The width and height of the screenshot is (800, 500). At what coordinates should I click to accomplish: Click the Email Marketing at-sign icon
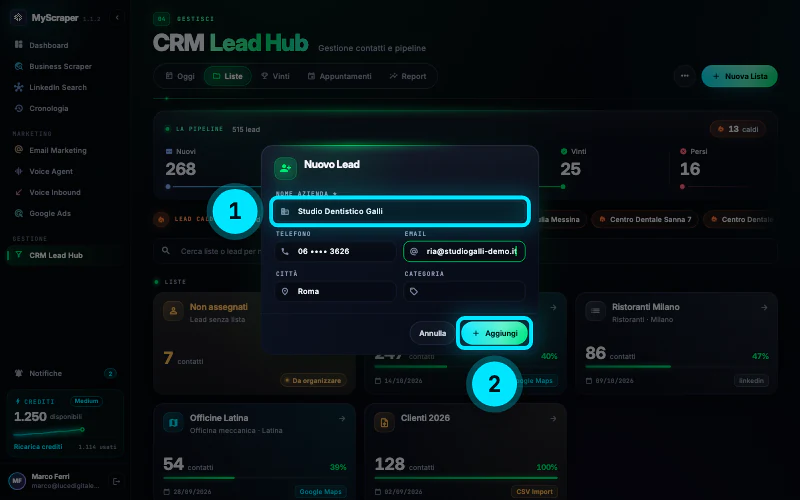19,149
